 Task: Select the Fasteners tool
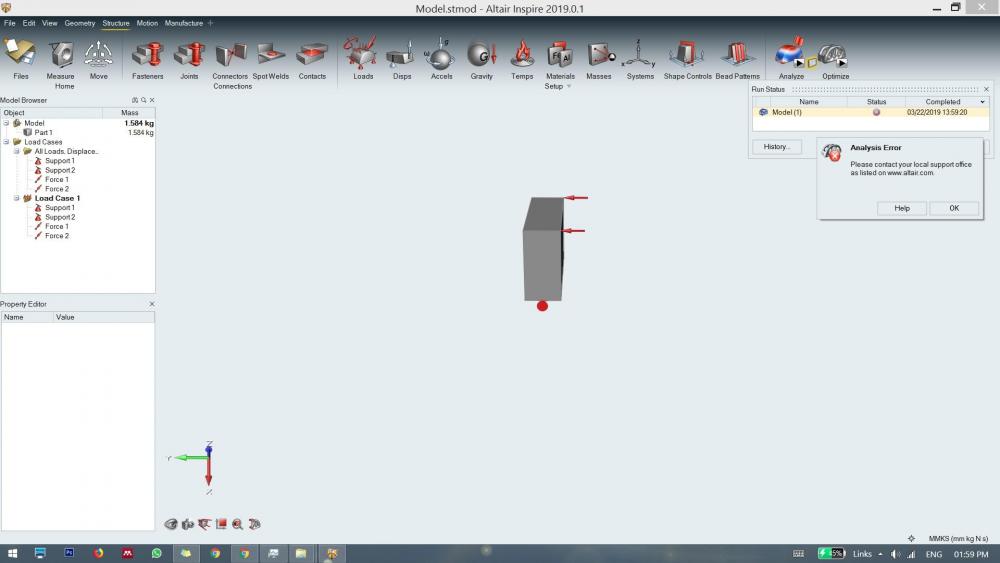click(147, 54)
